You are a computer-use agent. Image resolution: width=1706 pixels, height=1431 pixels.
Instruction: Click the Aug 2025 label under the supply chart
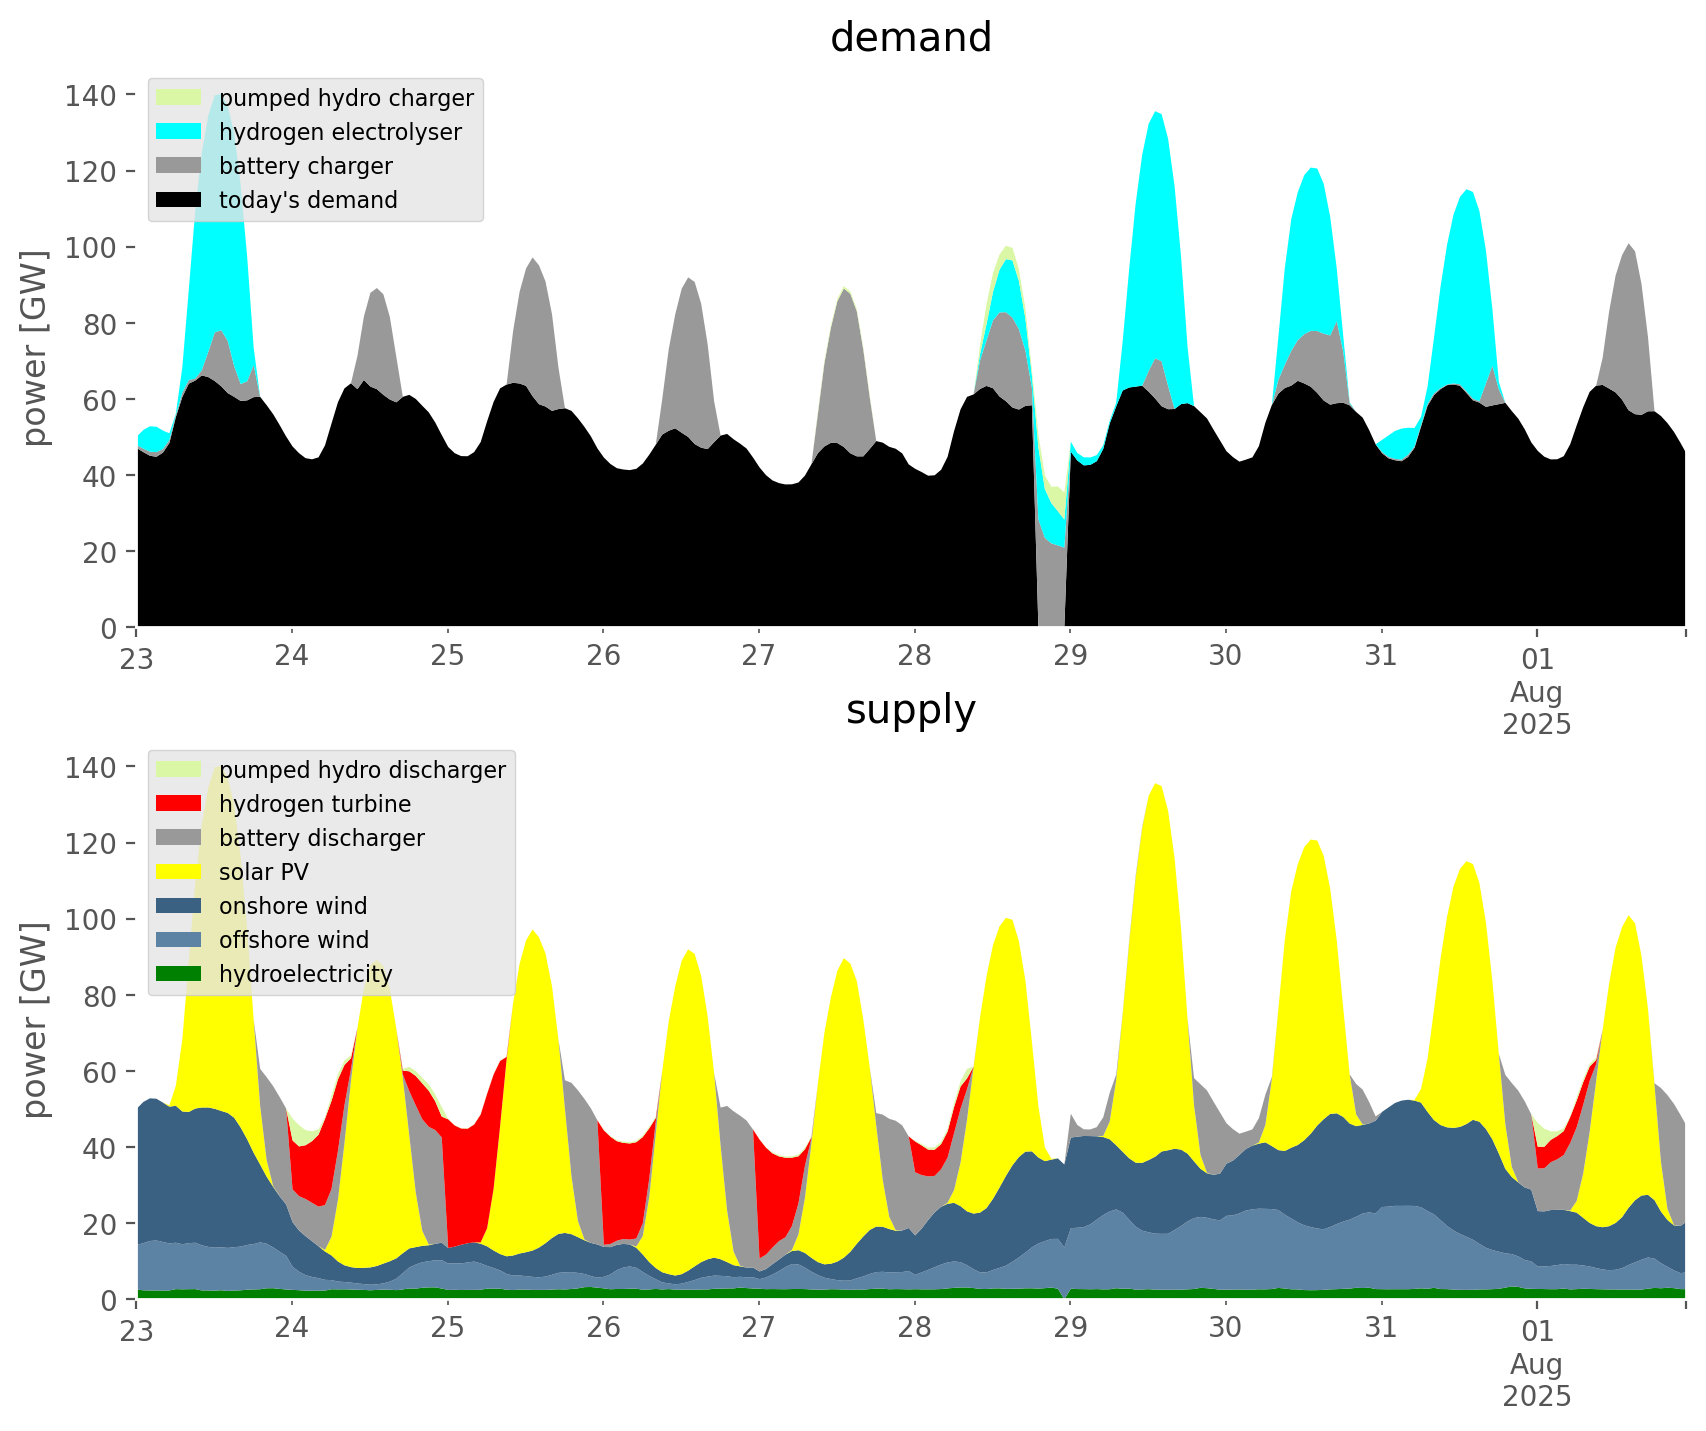pos(1536,1379)
